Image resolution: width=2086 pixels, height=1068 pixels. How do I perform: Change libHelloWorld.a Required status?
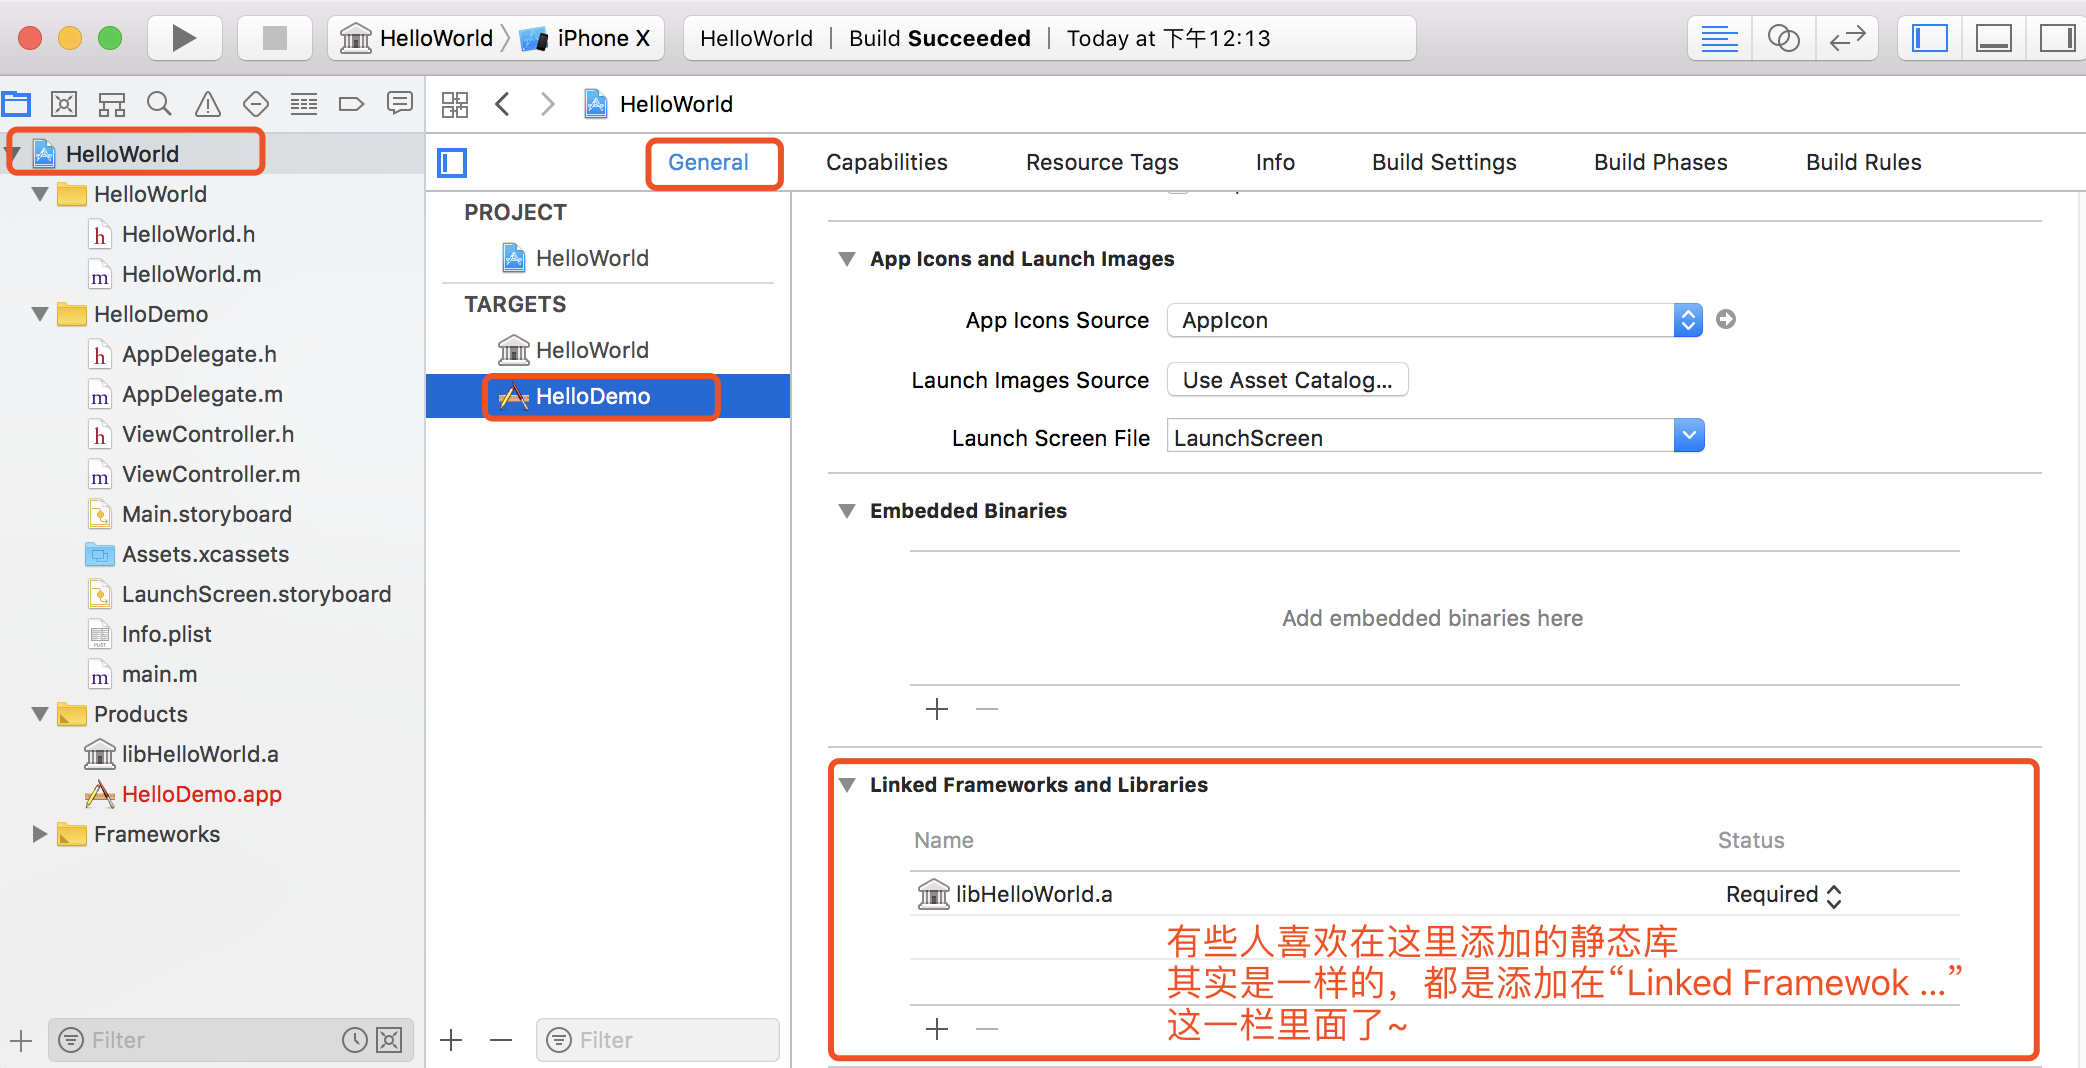[1783, 894]
